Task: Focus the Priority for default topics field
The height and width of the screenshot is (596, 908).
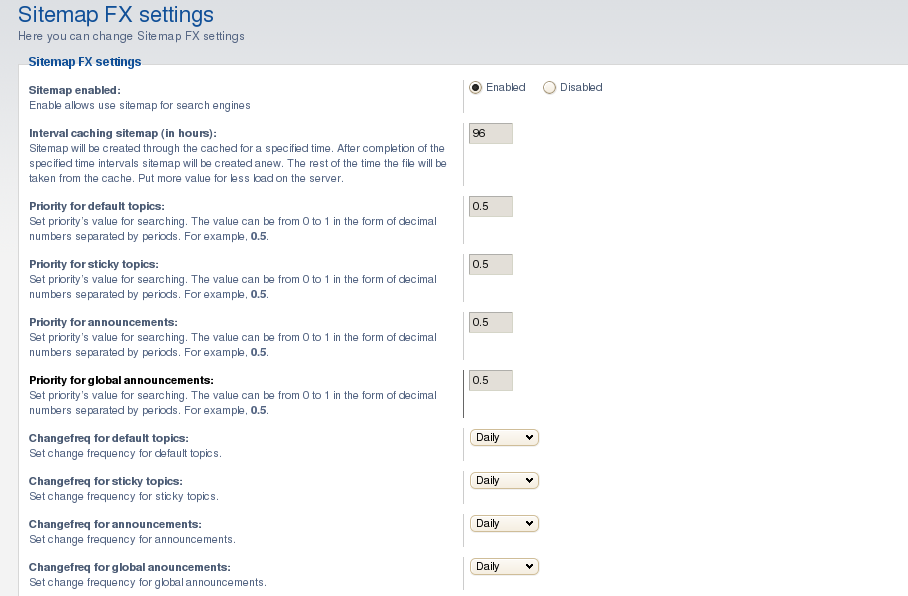Action: point(490,206)
